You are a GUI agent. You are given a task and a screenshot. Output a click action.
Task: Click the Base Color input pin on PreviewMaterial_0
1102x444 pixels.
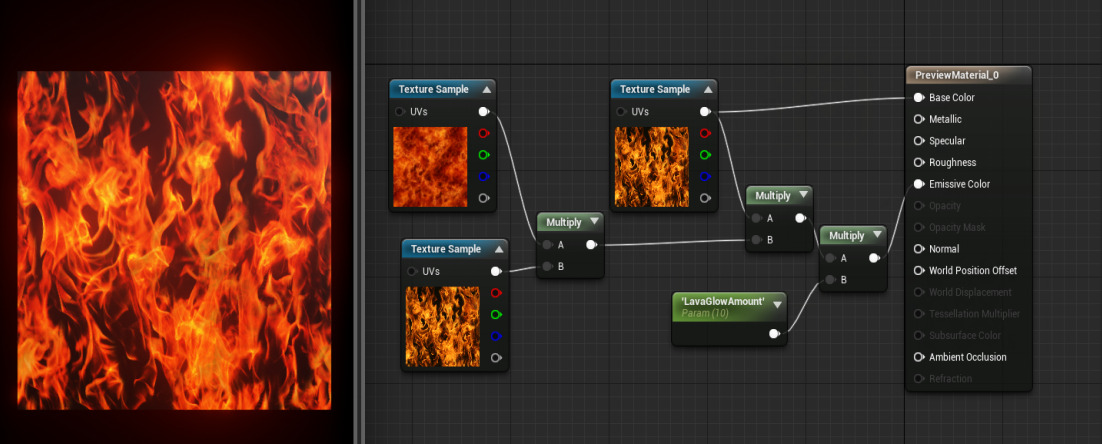tap(918, 98)
